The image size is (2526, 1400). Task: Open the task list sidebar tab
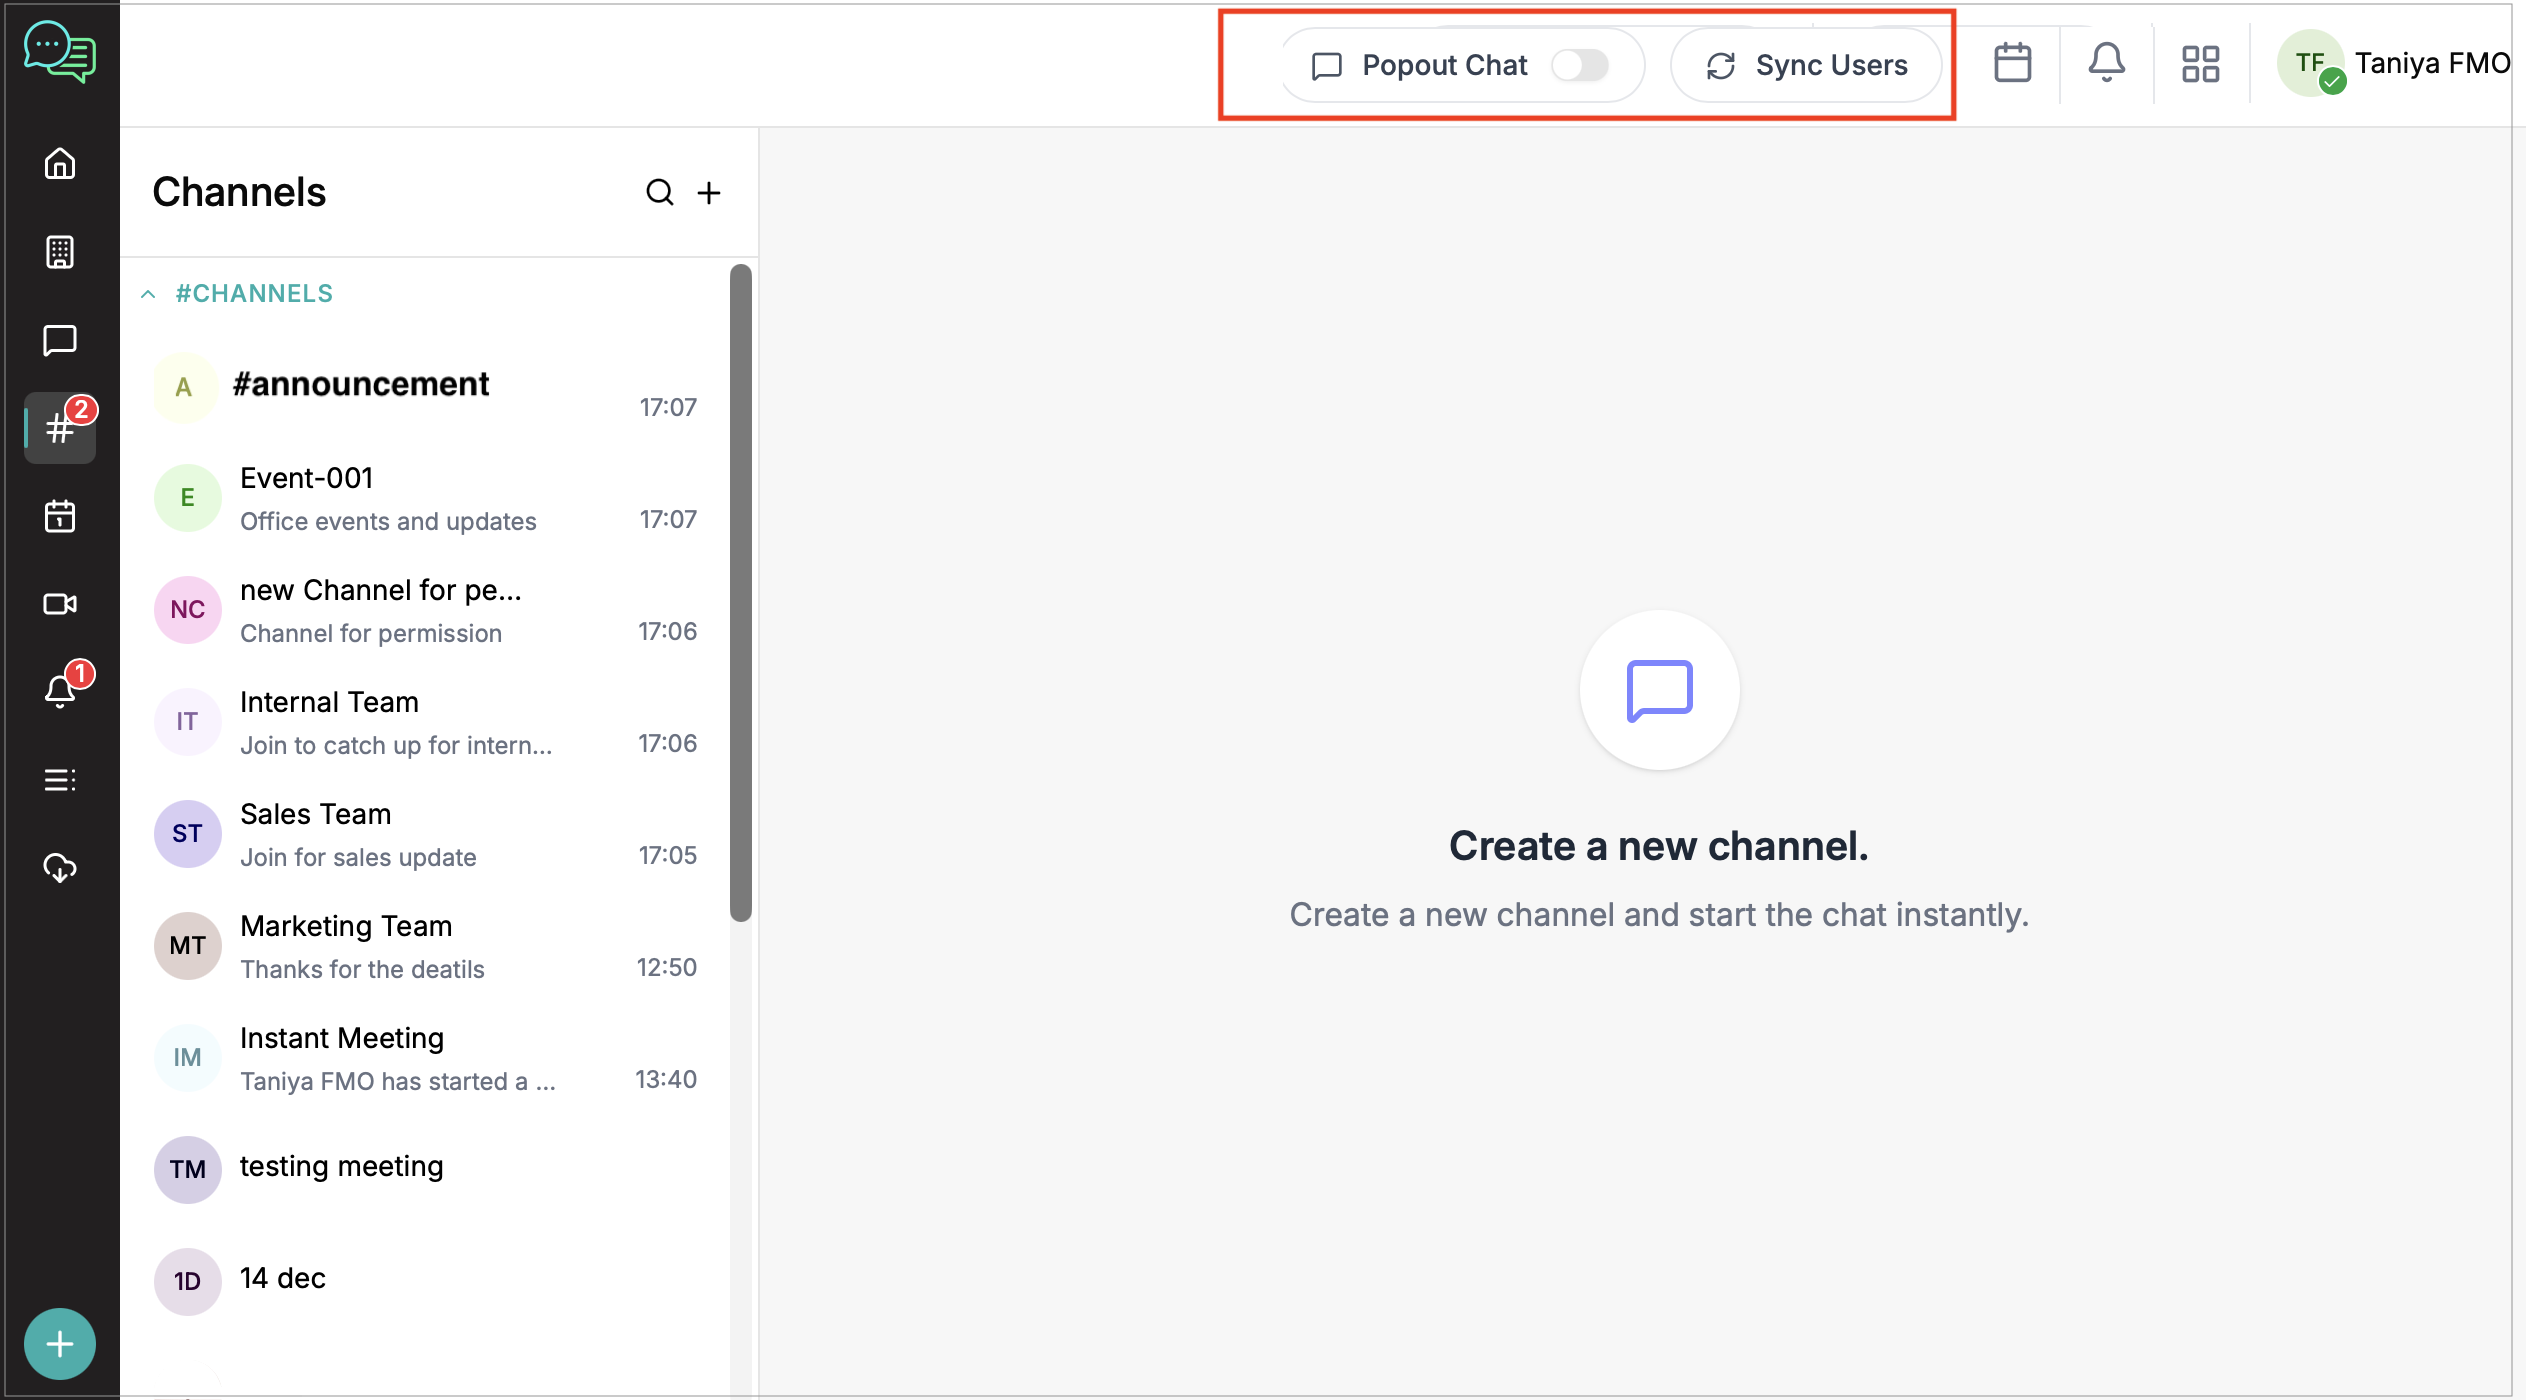click(x=60, y=780)
